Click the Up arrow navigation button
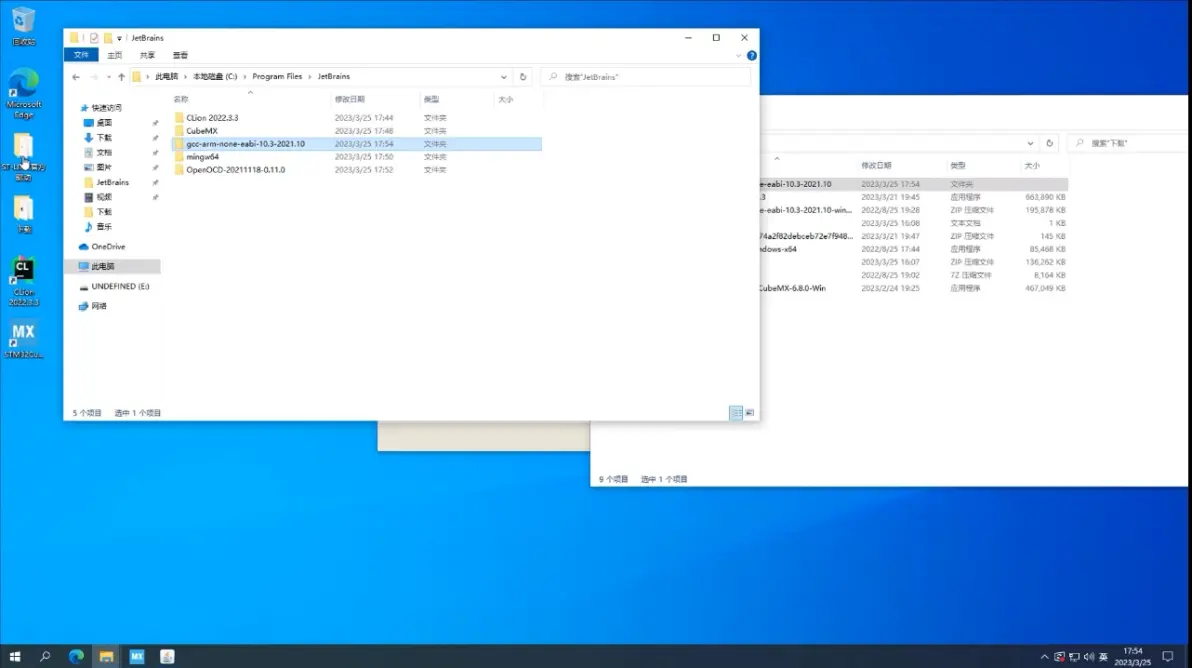The width and height of the screenshot is (1192, 668). click(x=121, y=77)
